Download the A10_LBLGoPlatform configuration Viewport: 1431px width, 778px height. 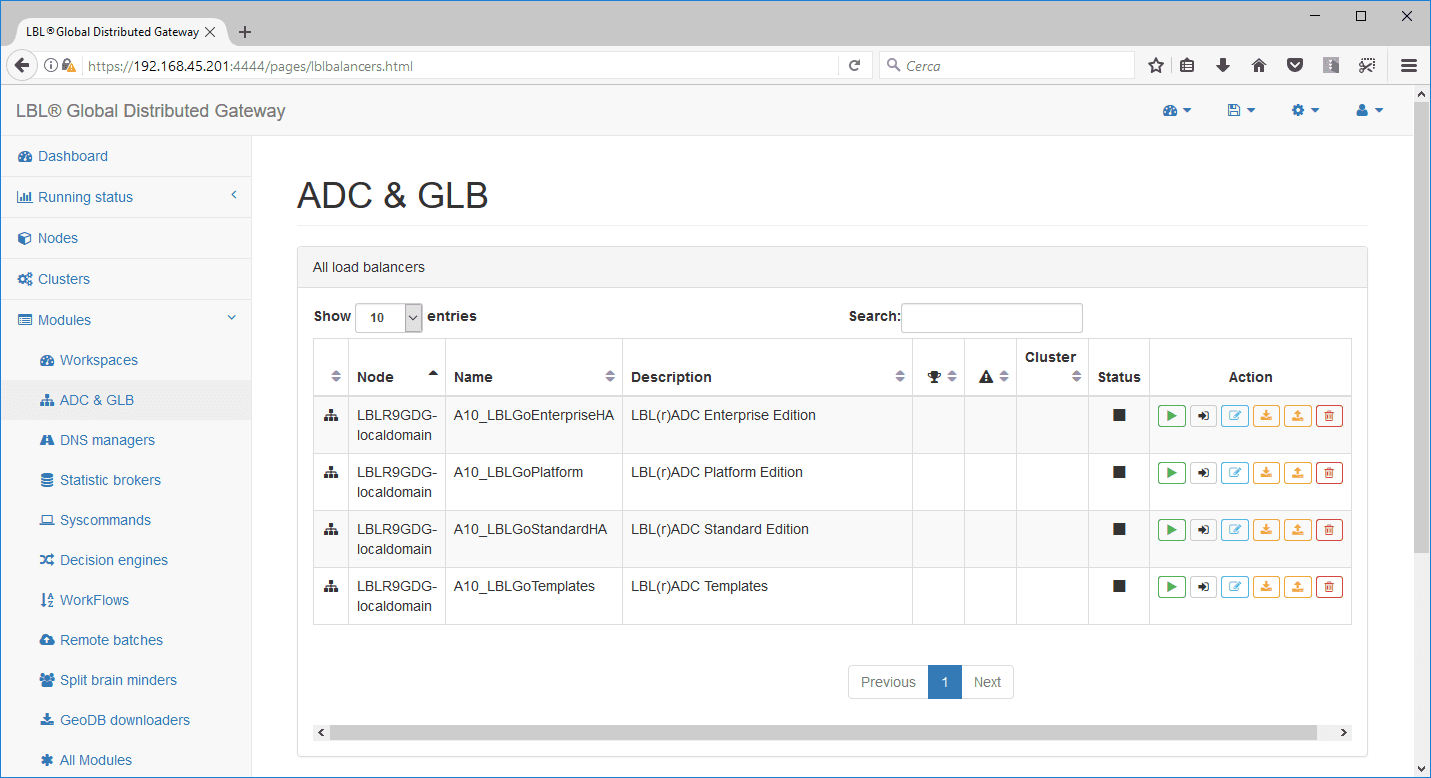[1266, 473]
